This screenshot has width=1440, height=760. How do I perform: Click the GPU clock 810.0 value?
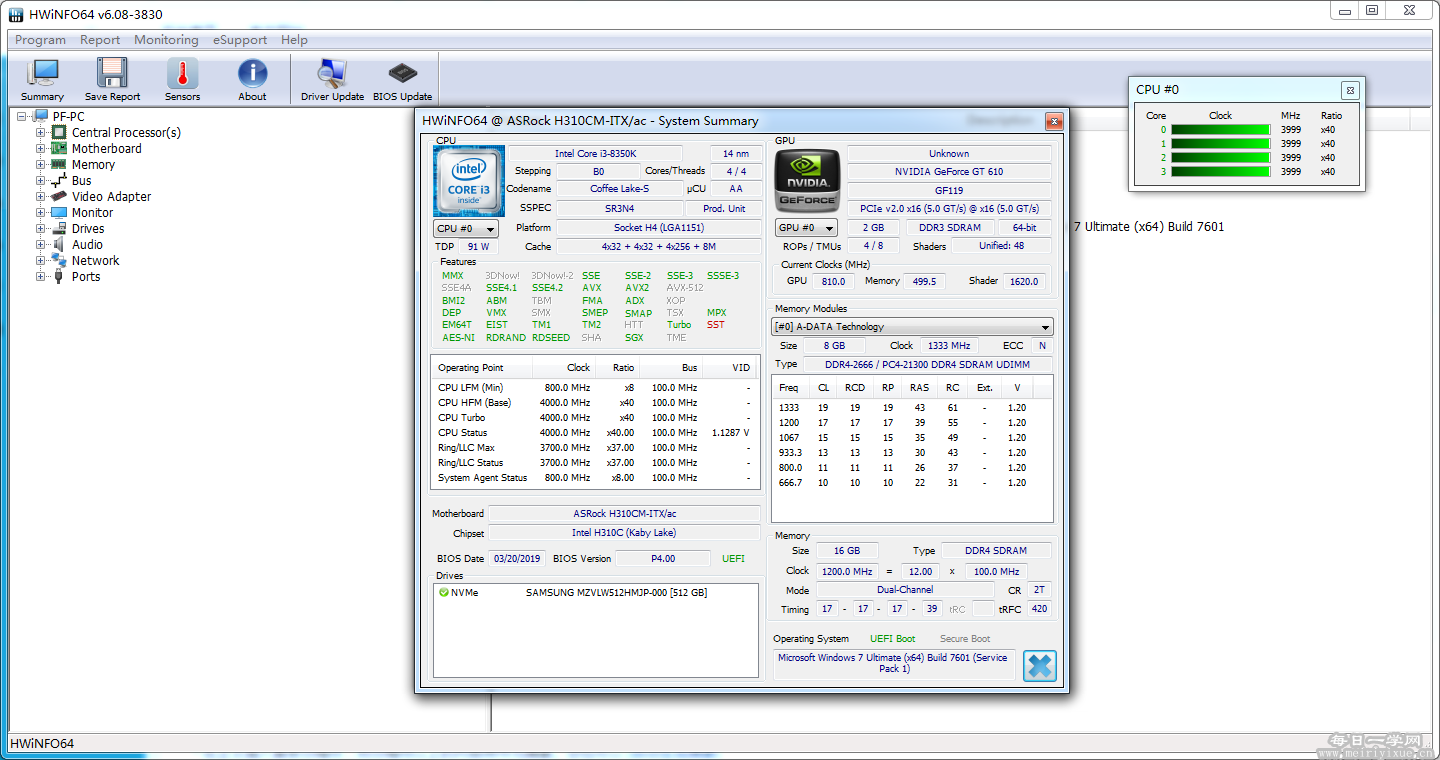coord(834,282)
